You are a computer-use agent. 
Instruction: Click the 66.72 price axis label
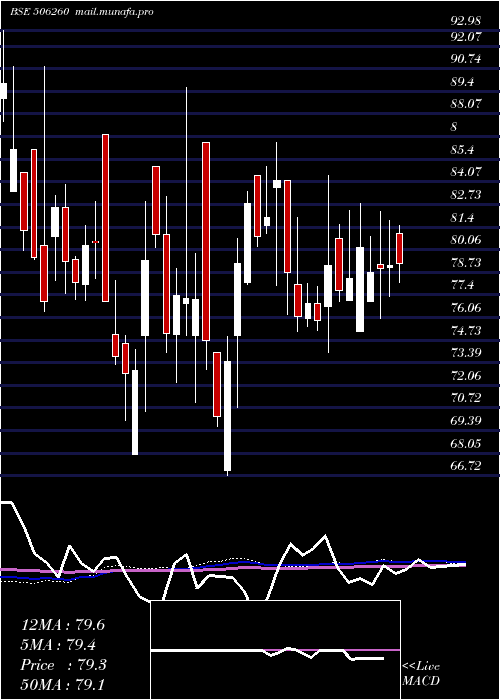click(466, 466)
